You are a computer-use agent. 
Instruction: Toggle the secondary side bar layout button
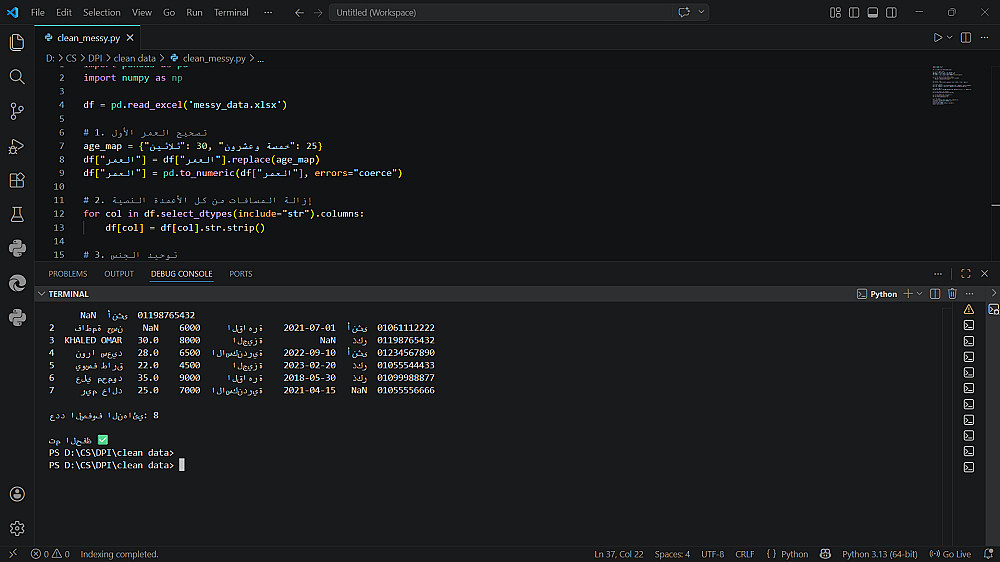pos(892,12)
